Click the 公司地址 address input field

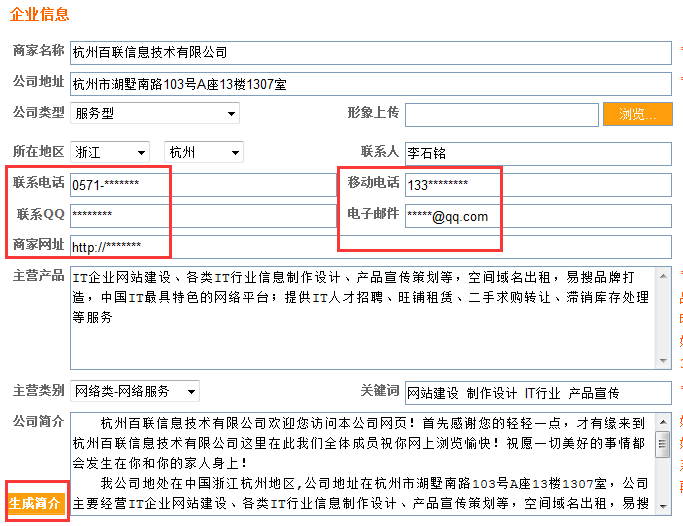[x=370, y=83]
